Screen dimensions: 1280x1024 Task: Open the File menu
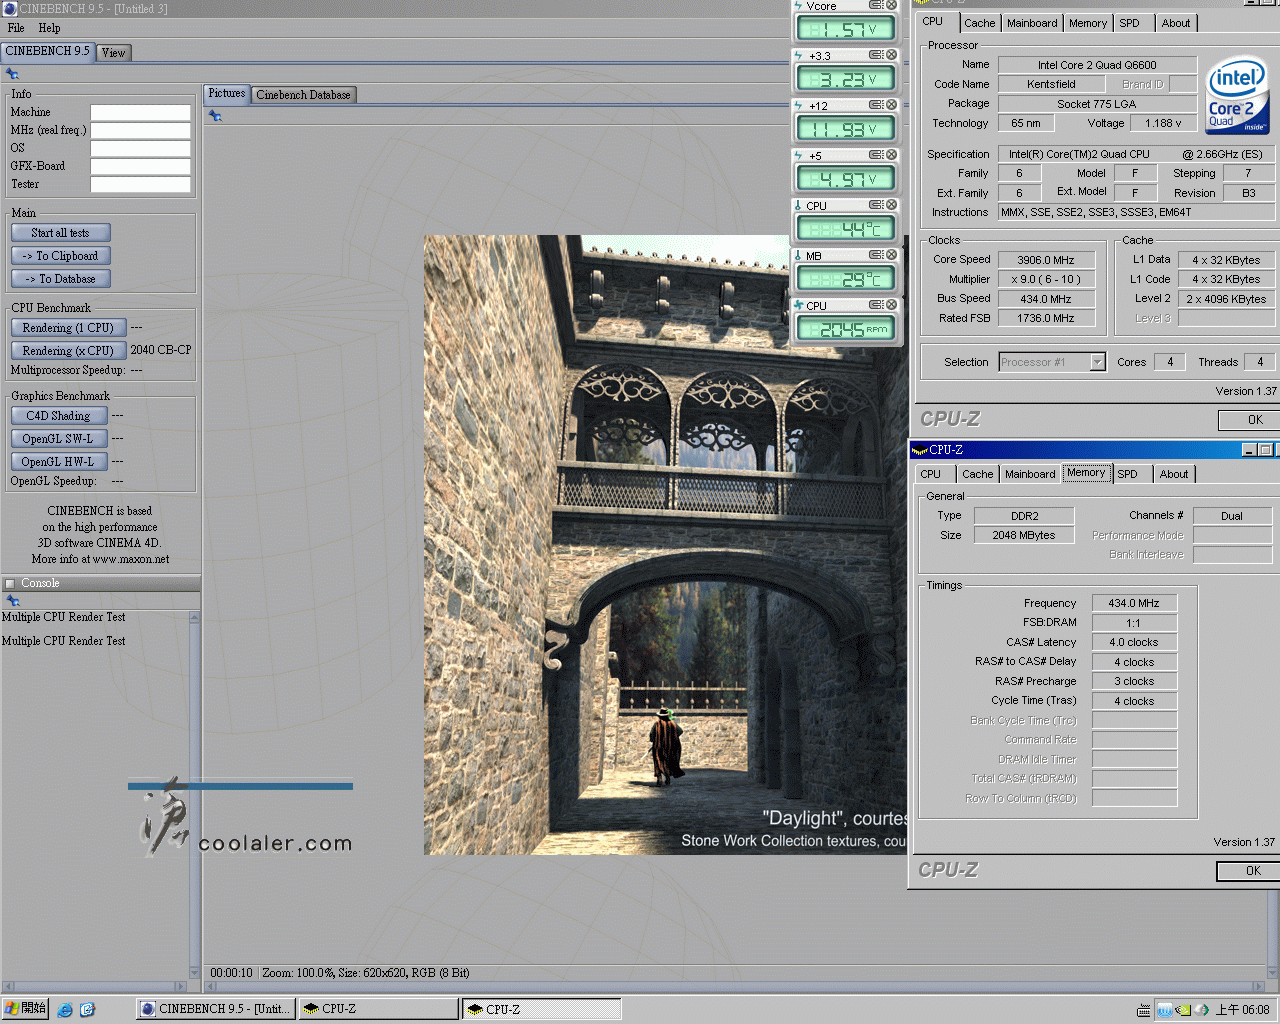(x=16, y=28)
